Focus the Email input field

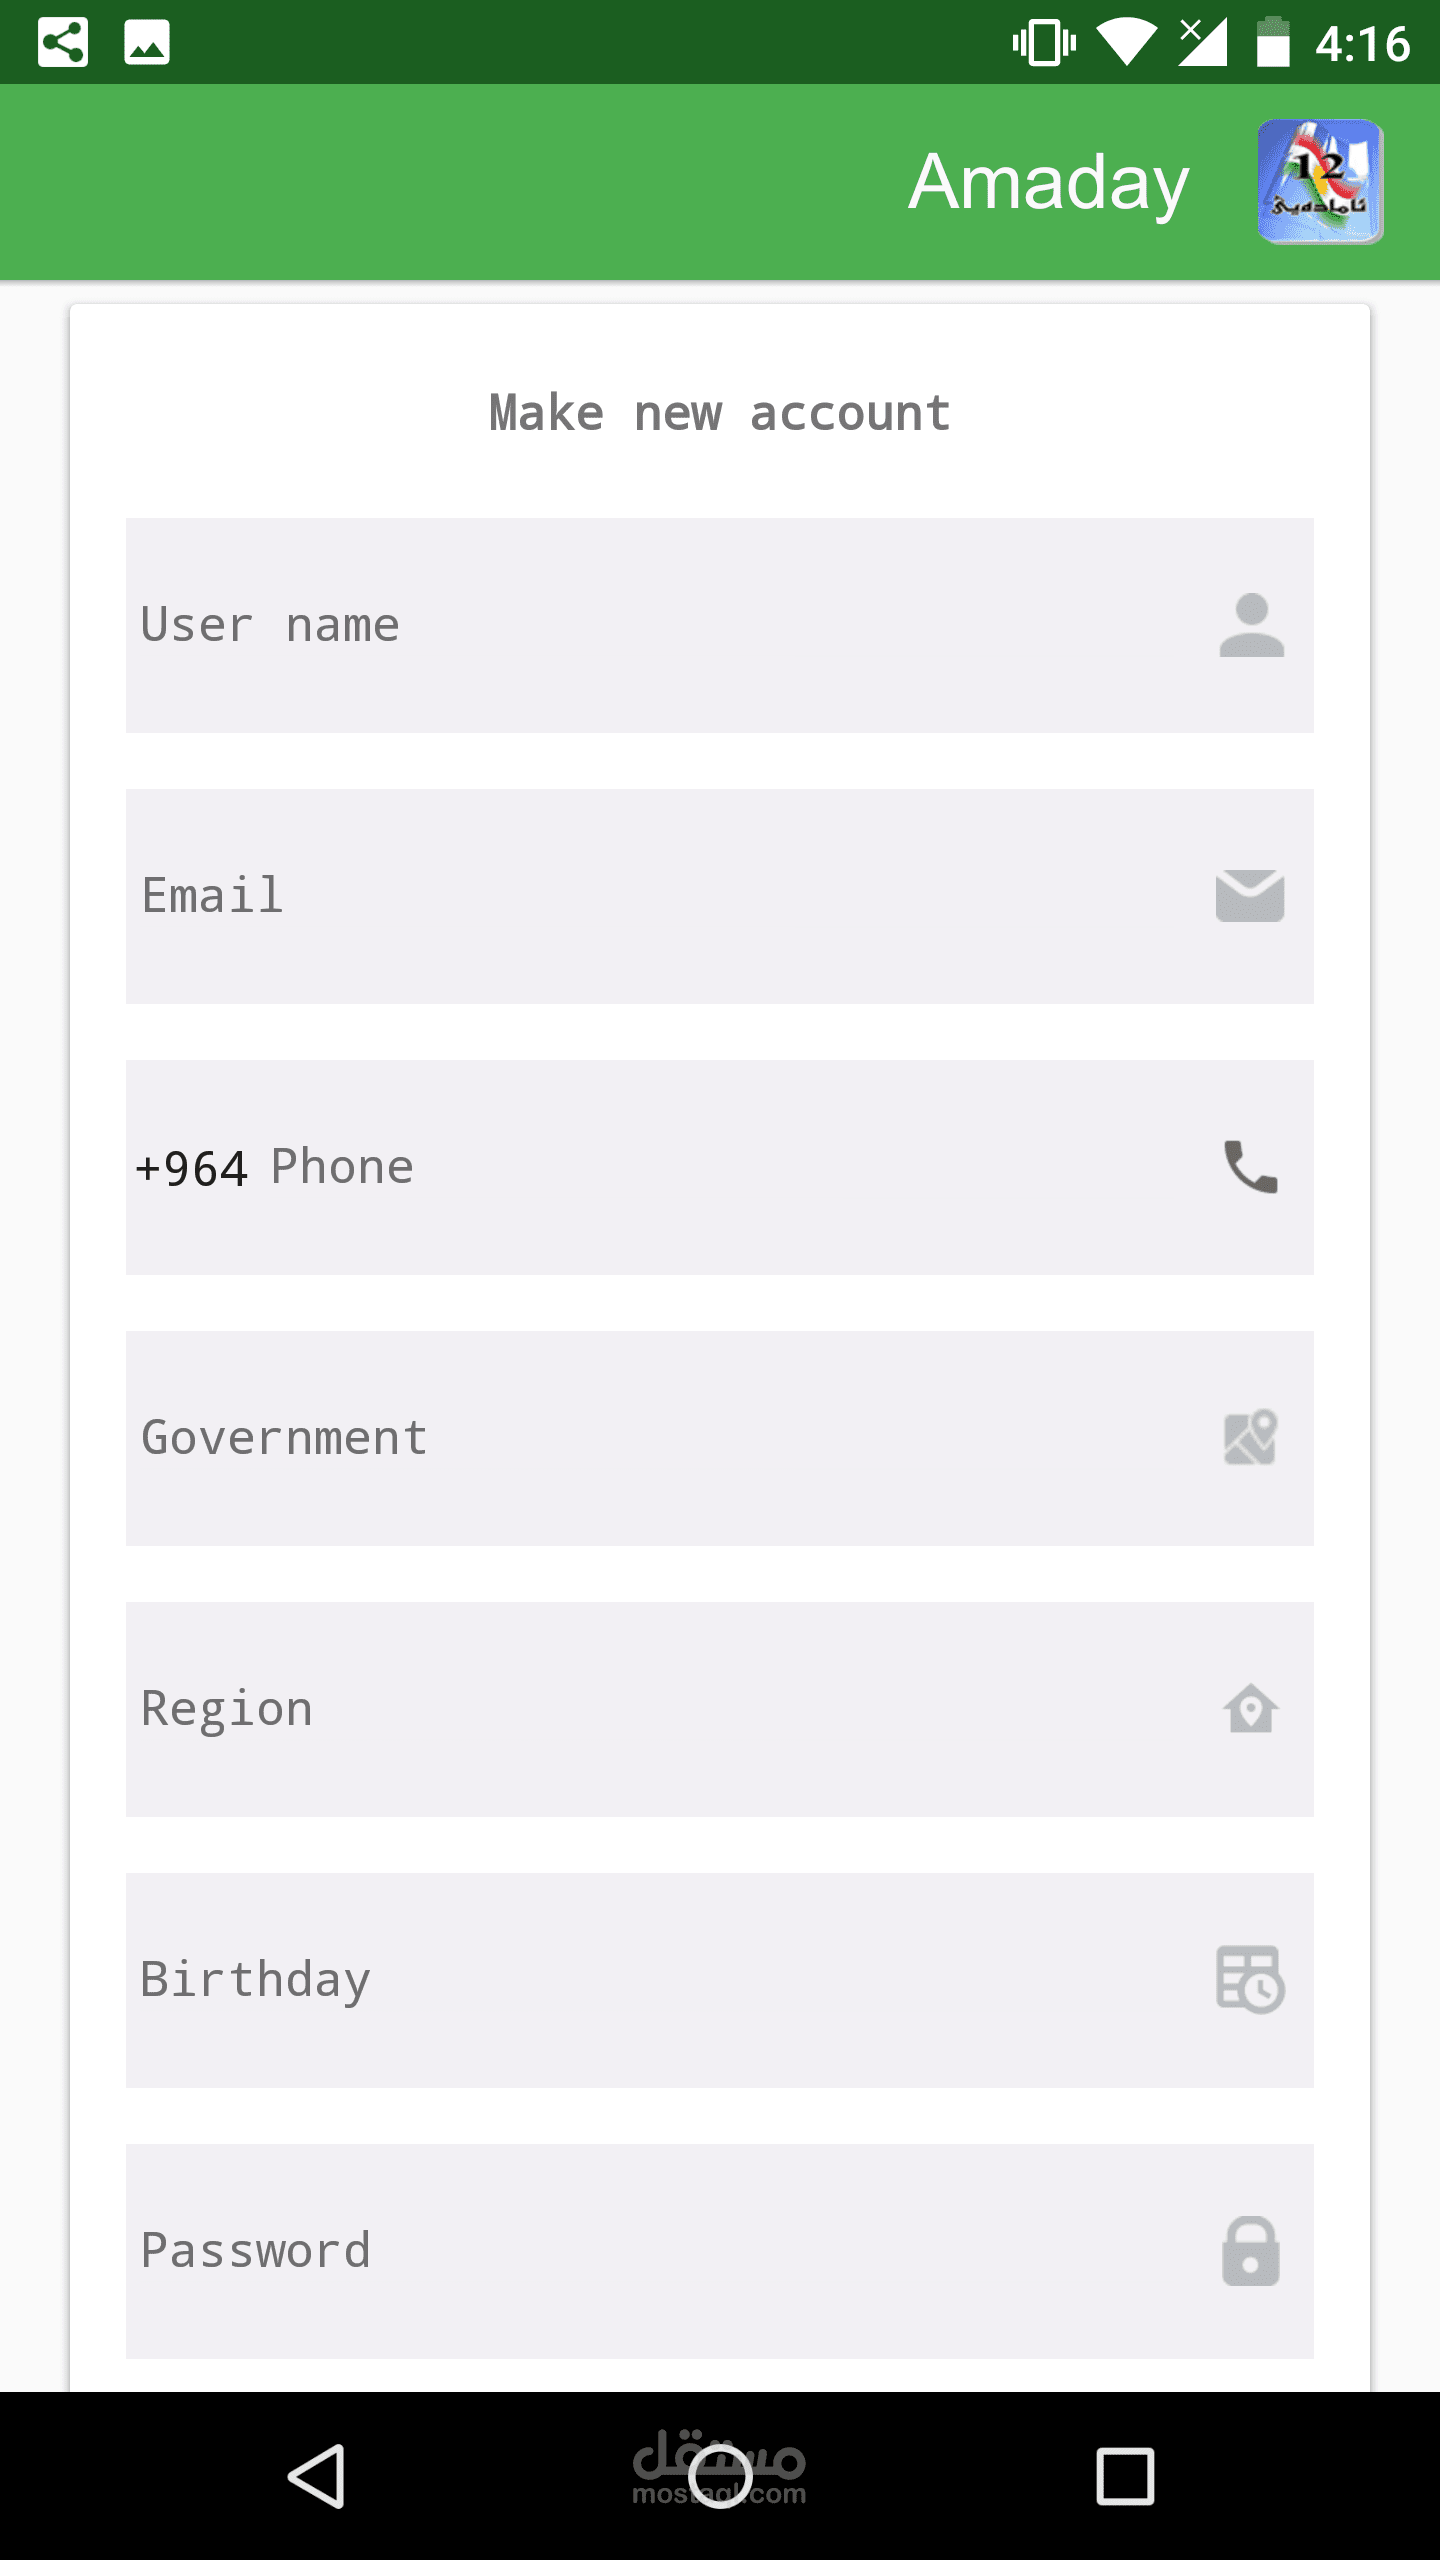coord(660,896)
